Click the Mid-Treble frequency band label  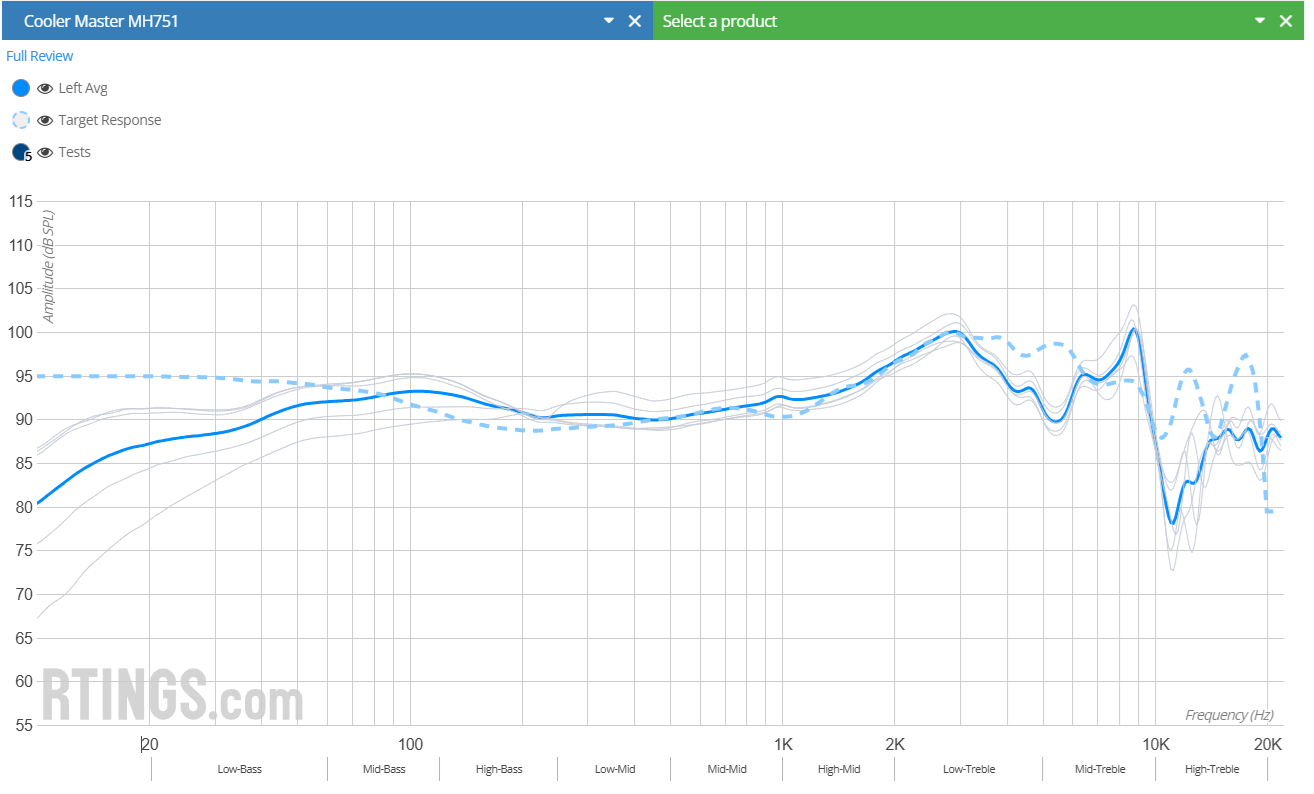(x=1100, y=769)
